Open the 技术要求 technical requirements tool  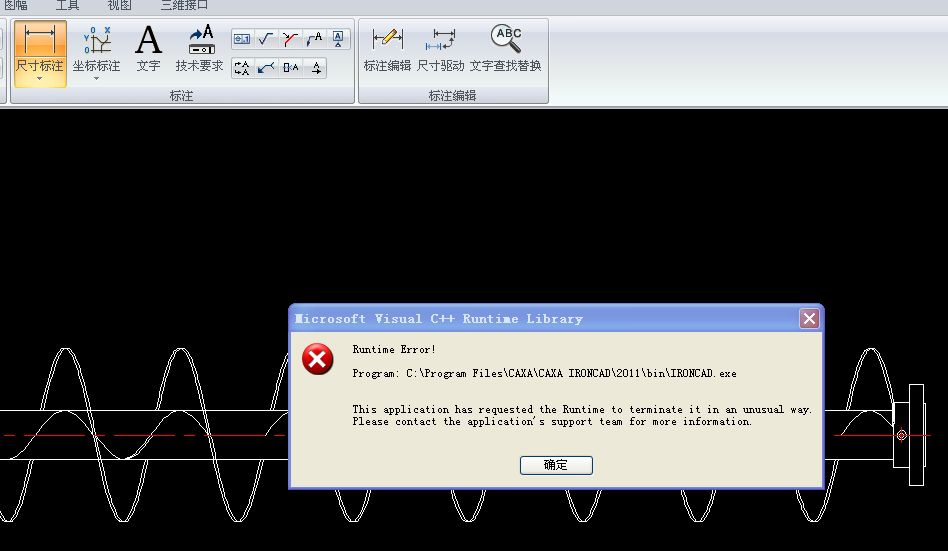200,48
